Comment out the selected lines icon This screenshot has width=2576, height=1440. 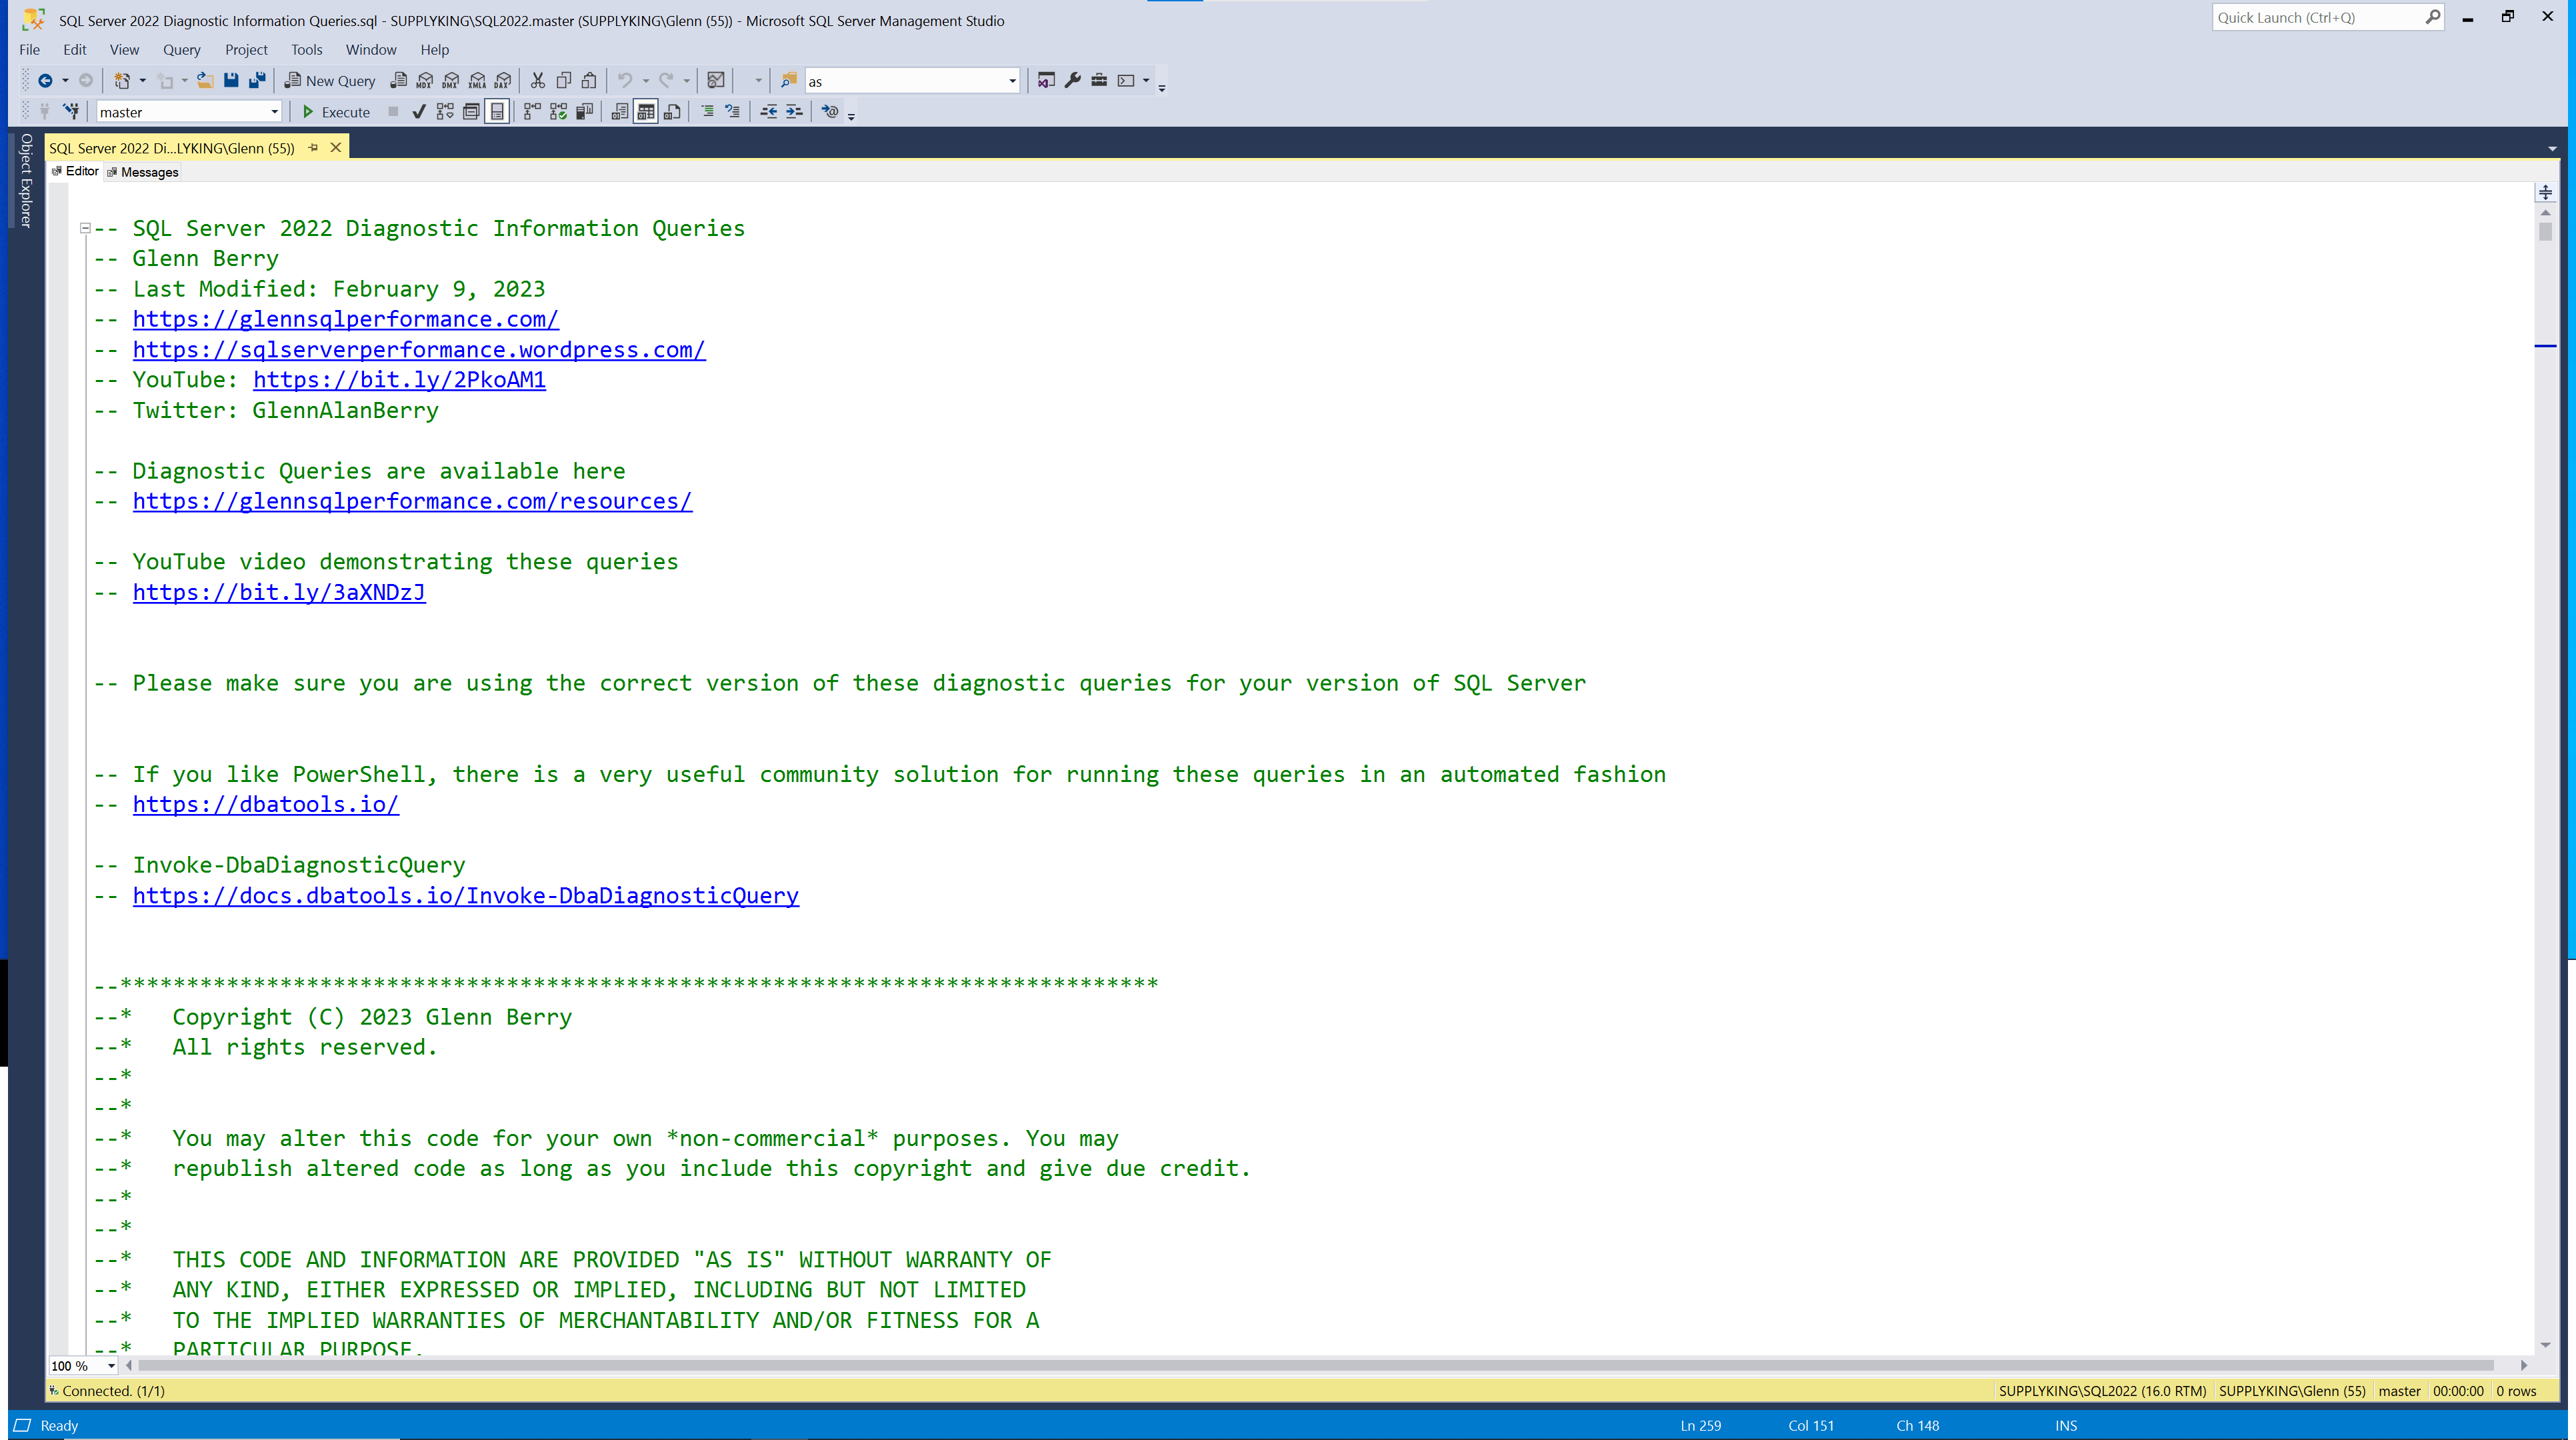tap(707, 112)
